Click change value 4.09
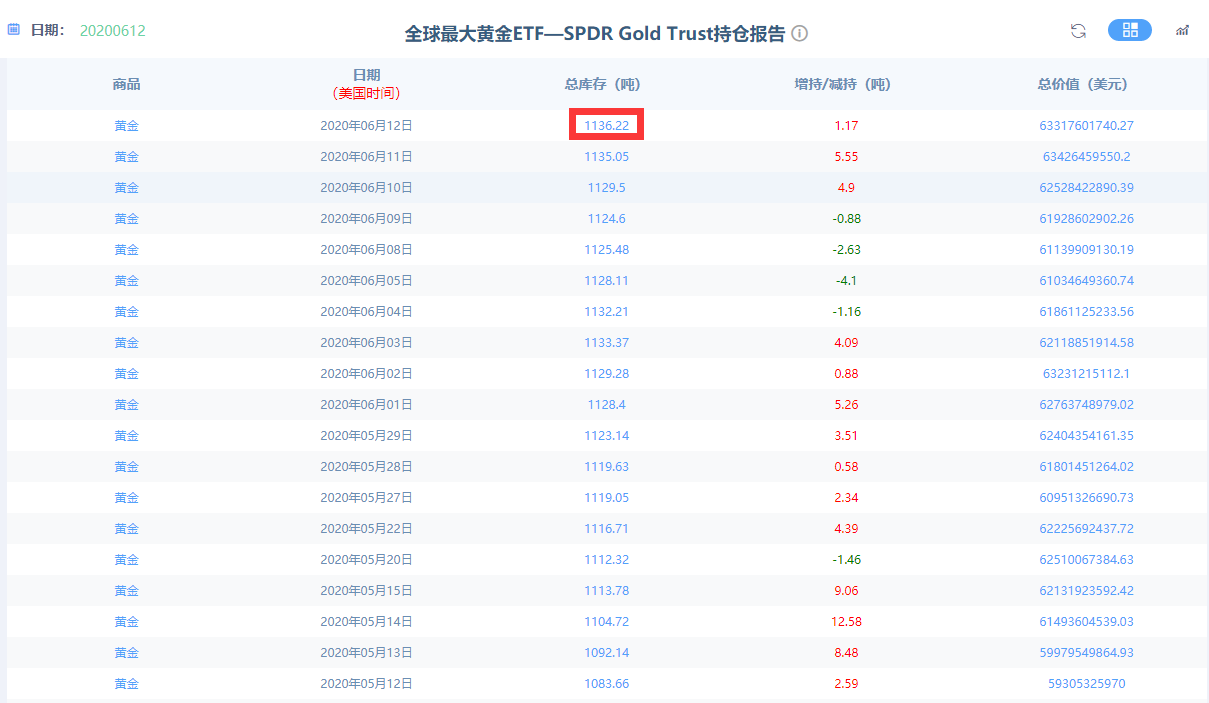This screenshot has width=1209, height=703. tap(847, 343)
